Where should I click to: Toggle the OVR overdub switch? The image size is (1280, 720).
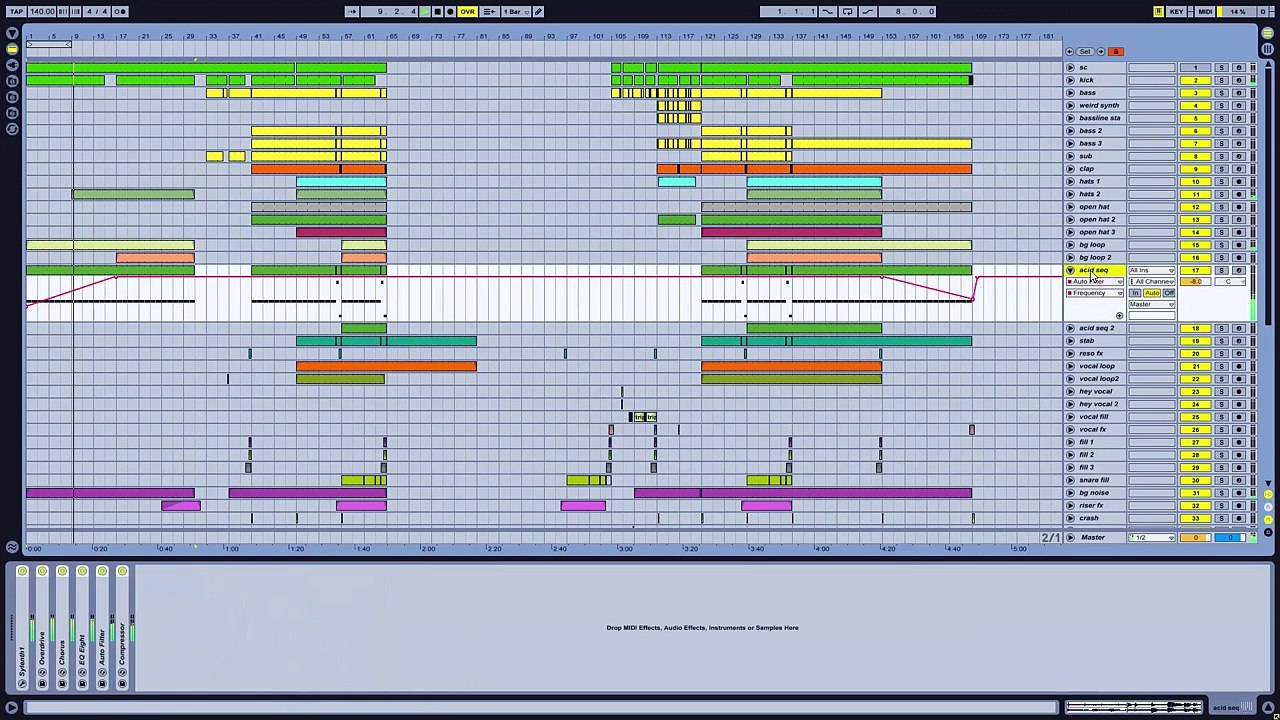click(x=467, y=11)
